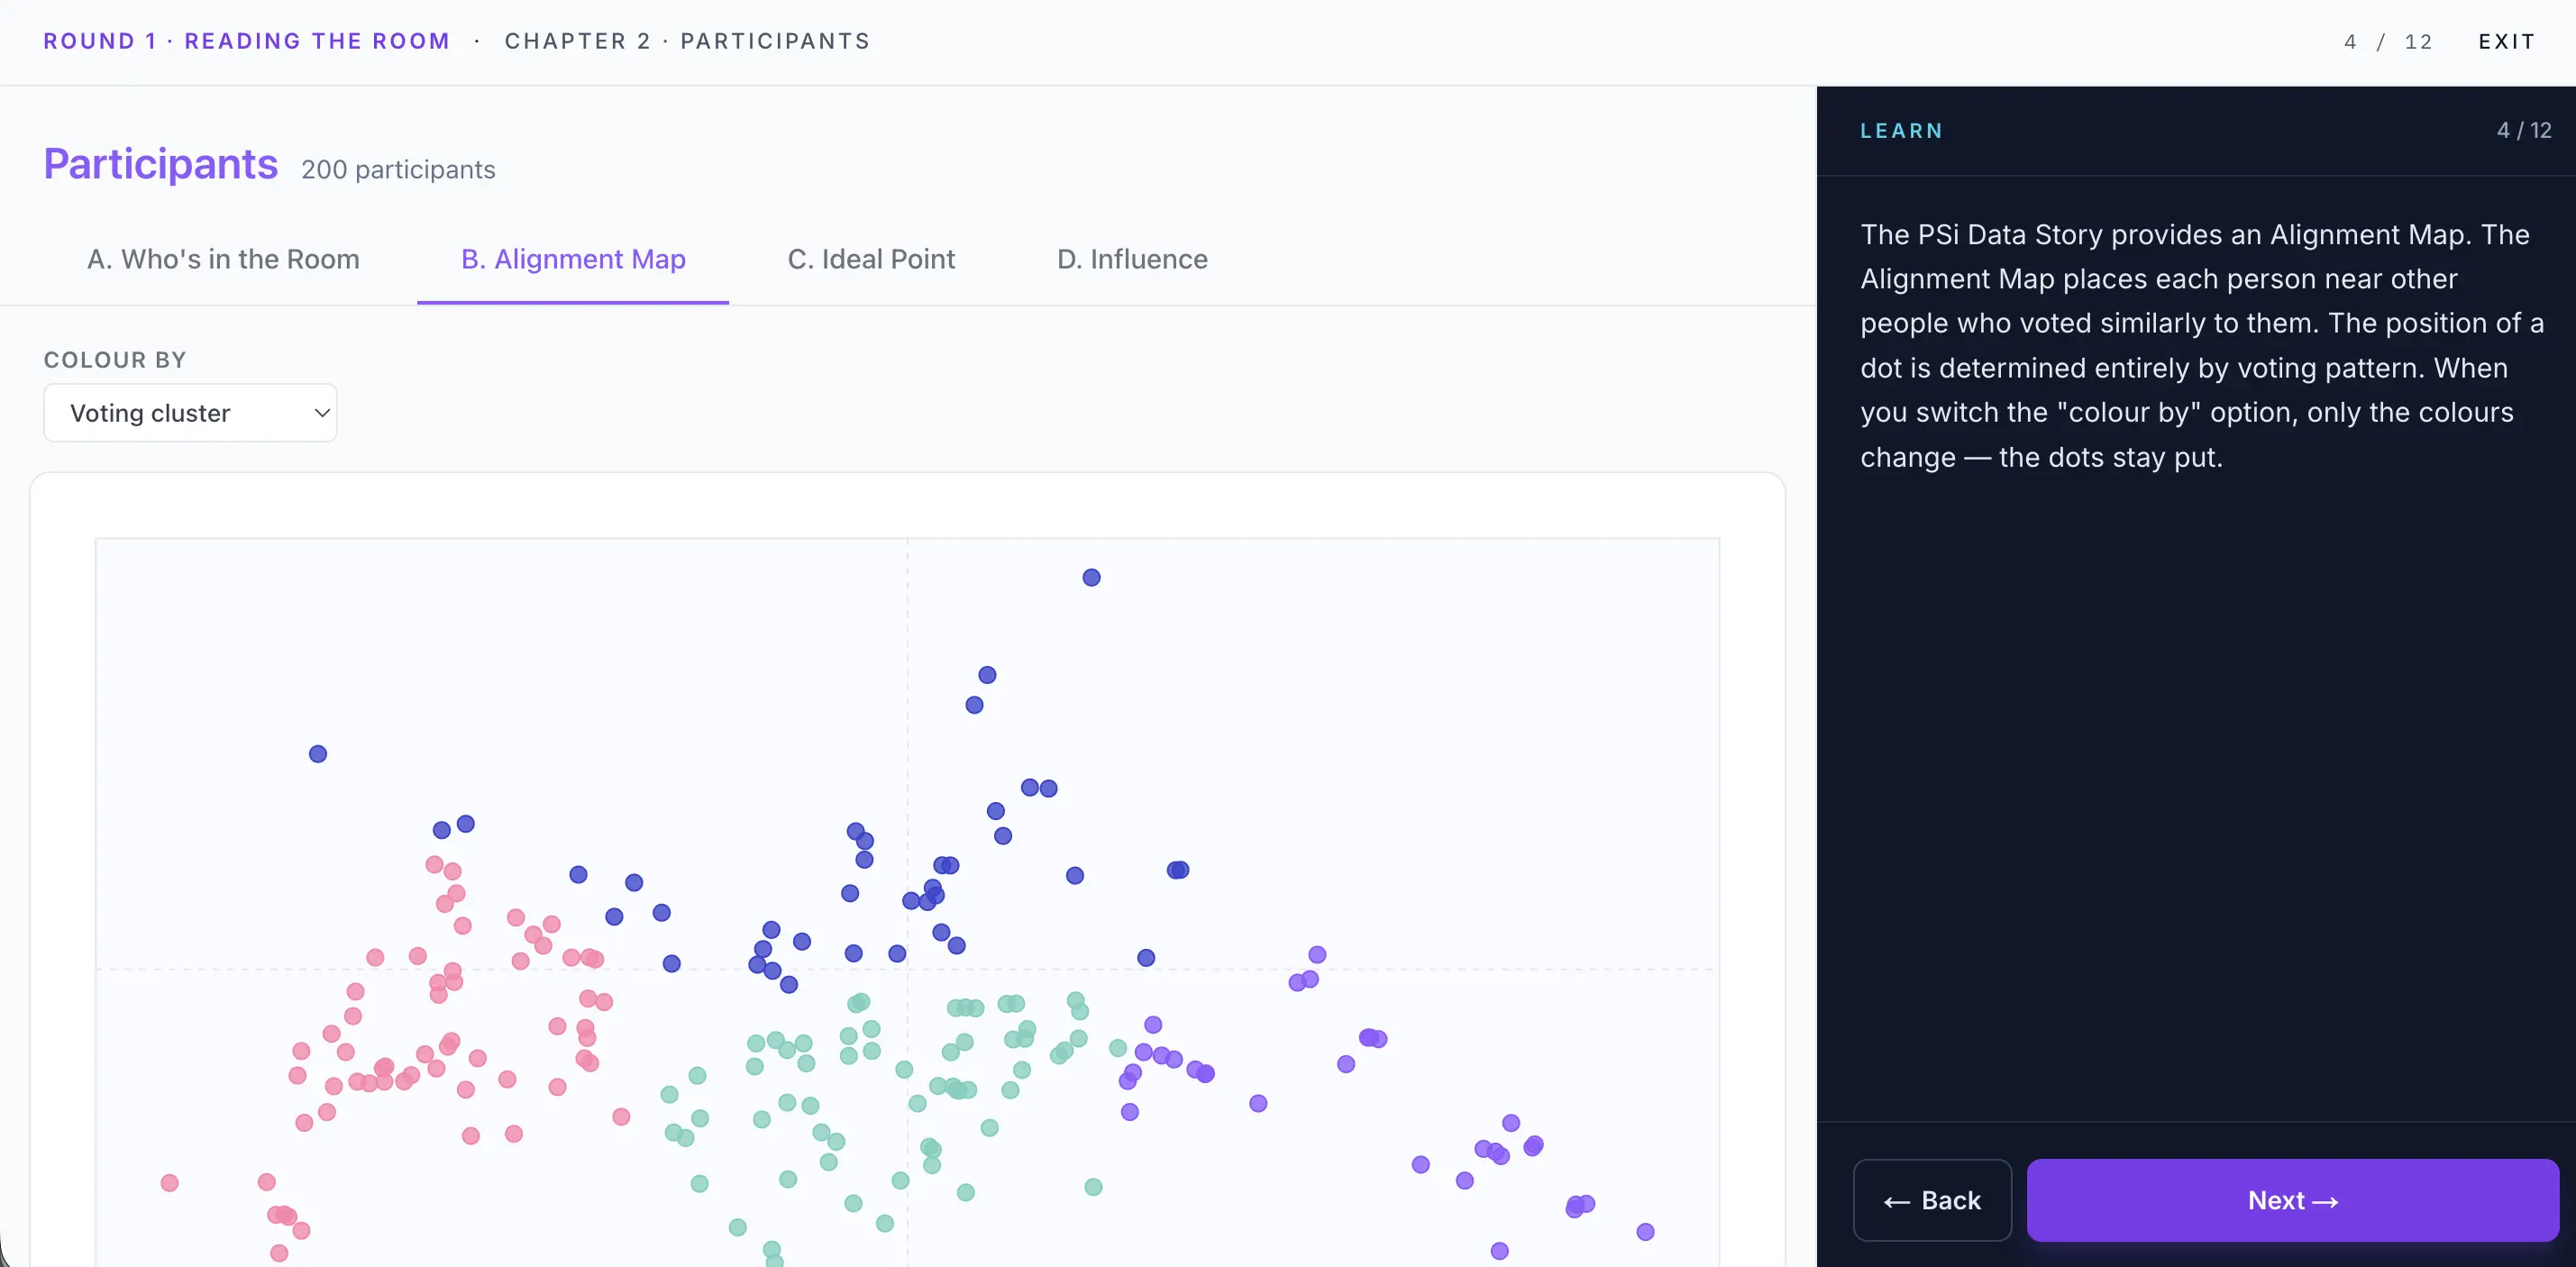
Task: Click the Participants heading
Action: (161, 164)
